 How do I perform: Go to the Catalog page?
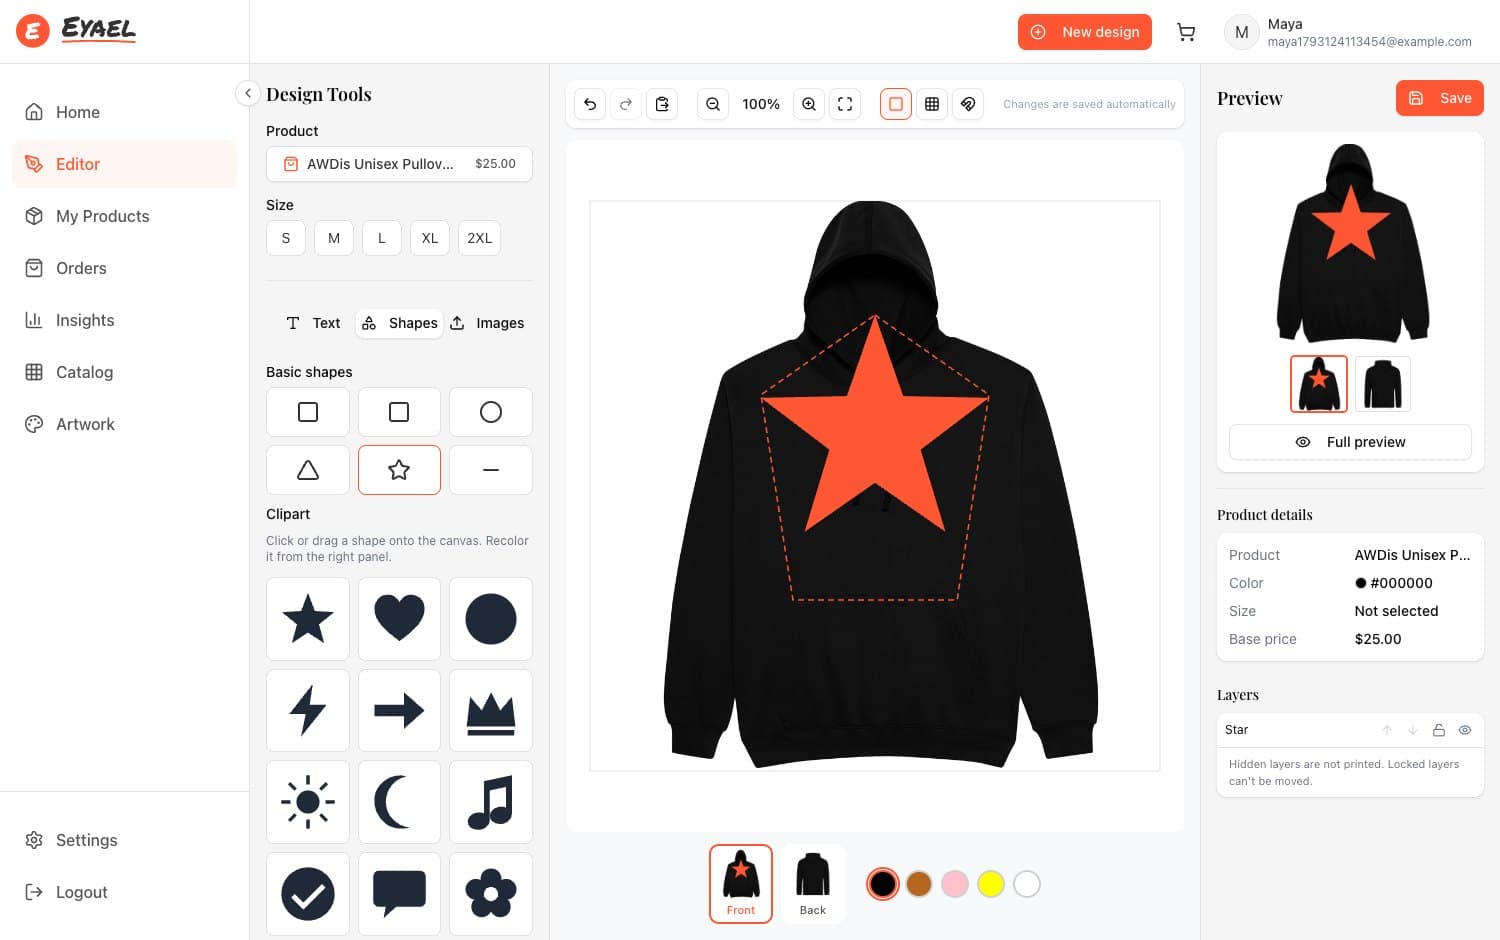tap(124, 372)
